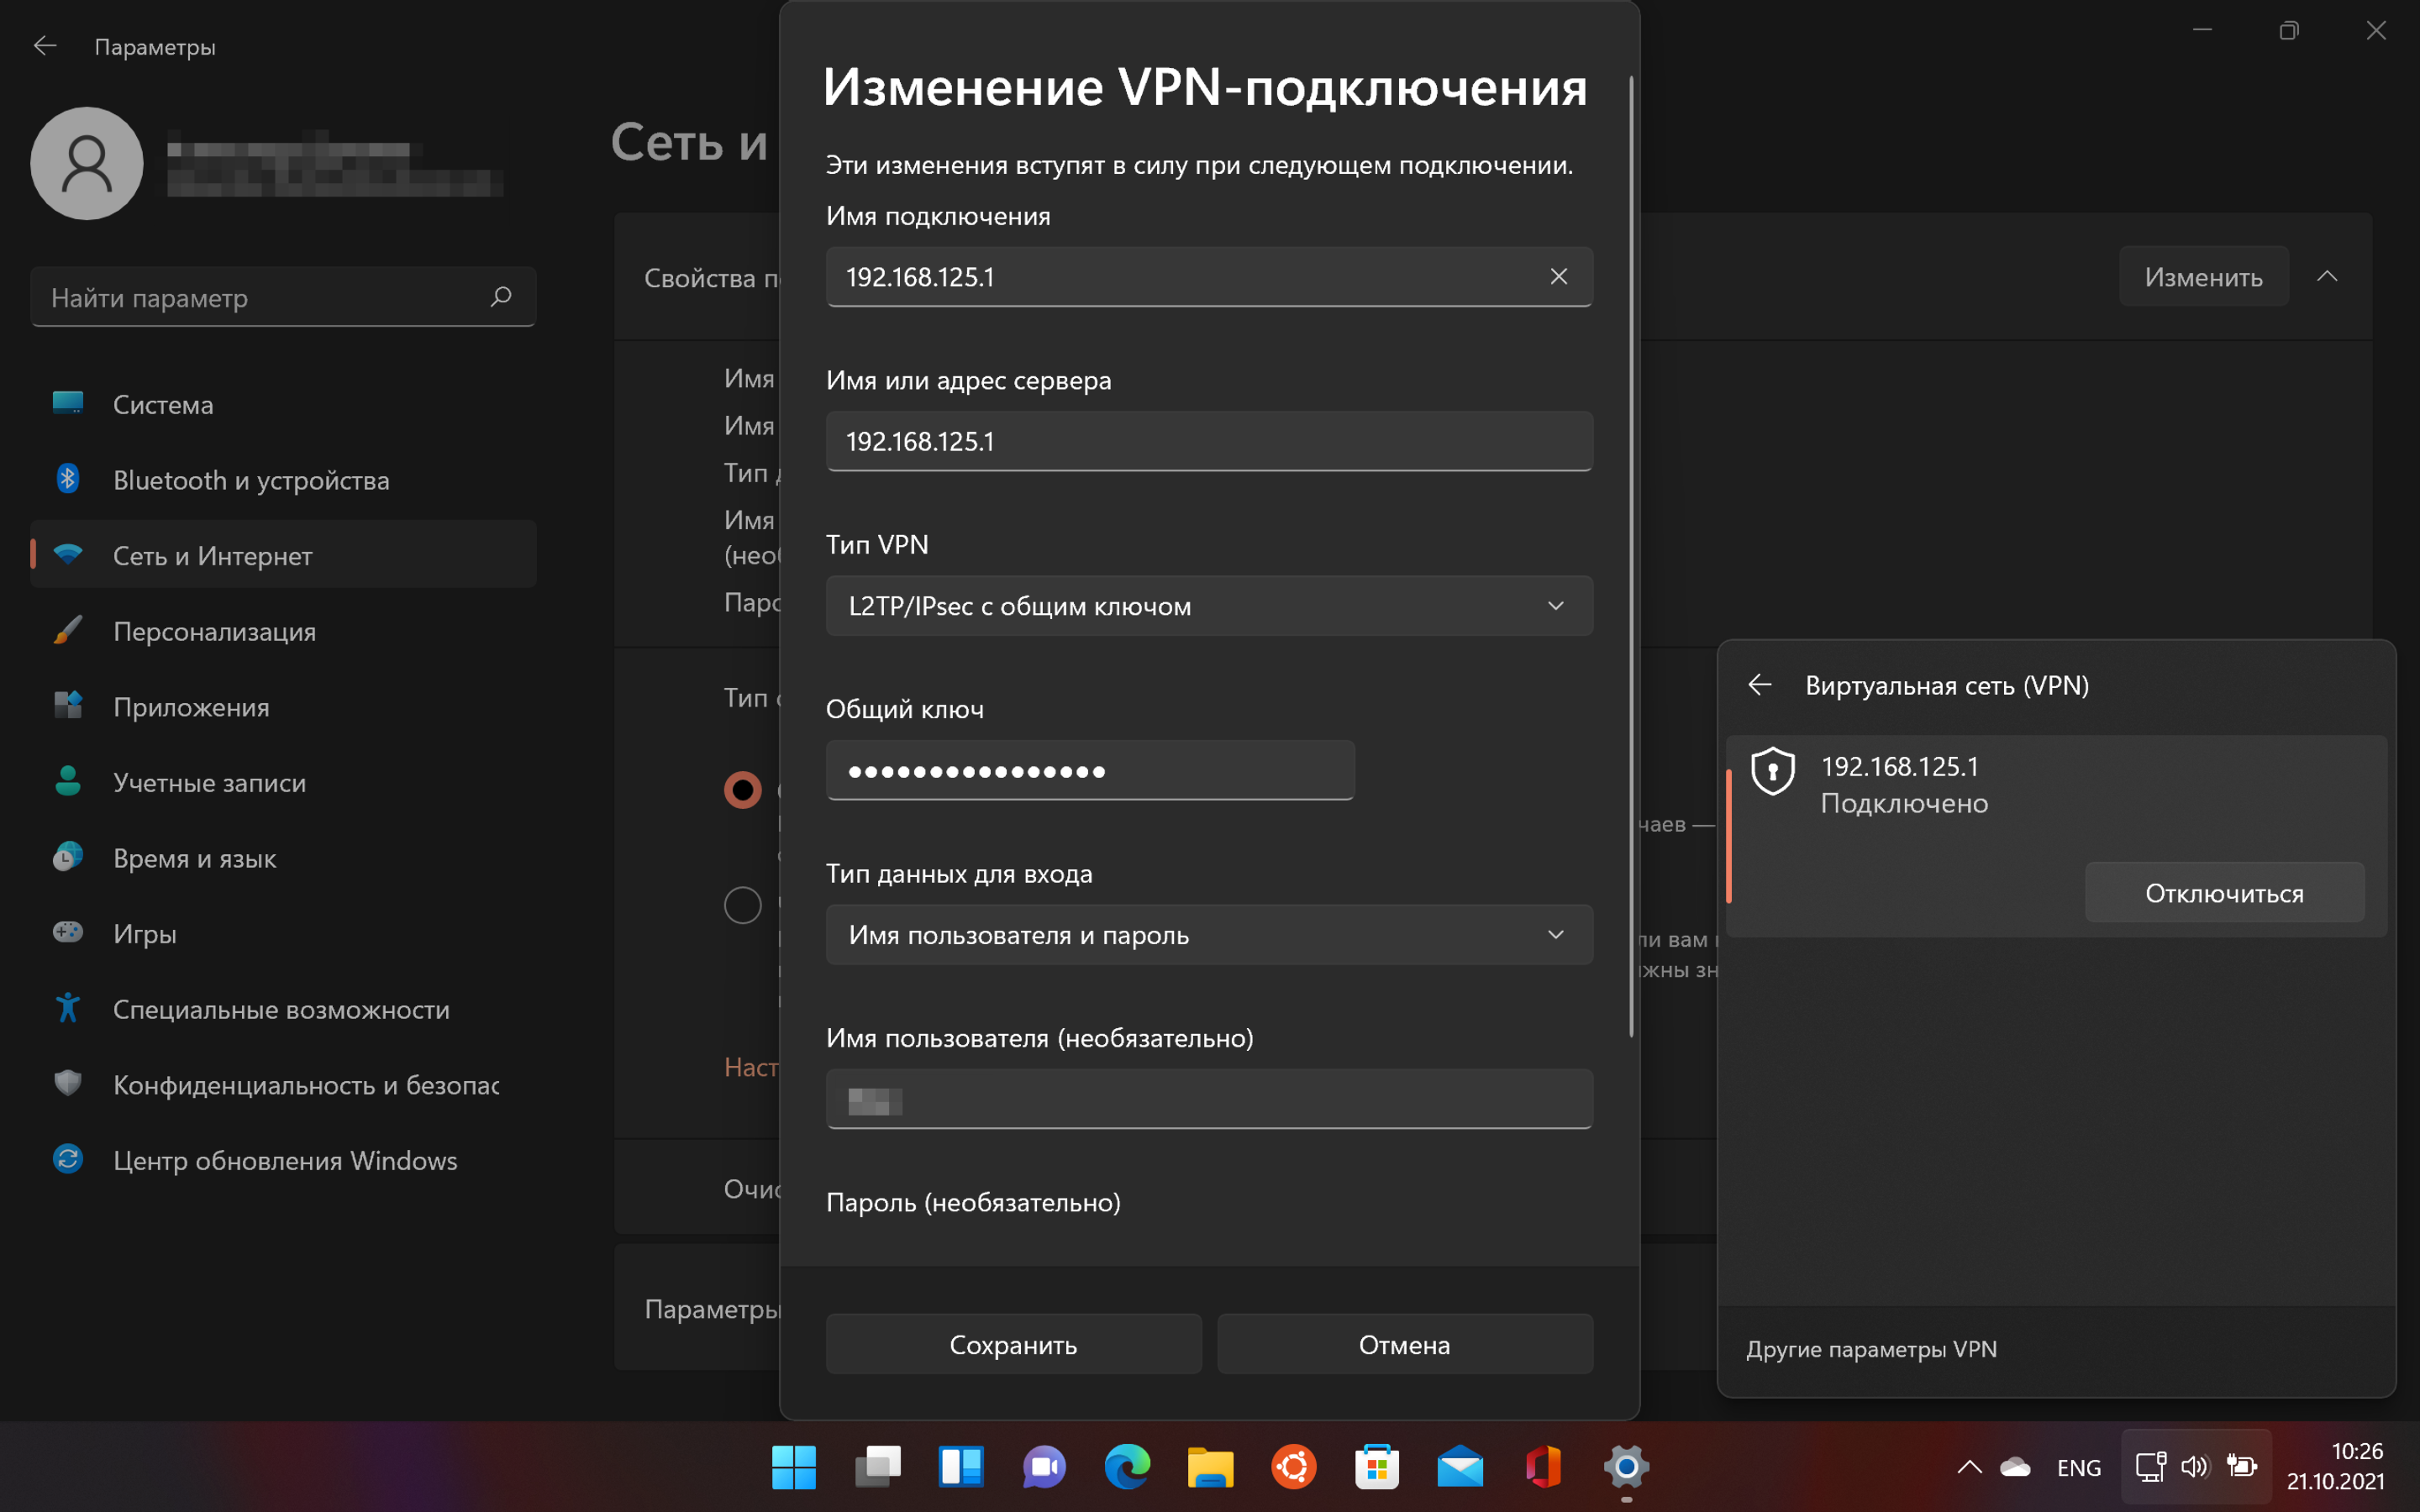Open Другие параметры VPN link
The height and width of the screenshot is (1512, 2420).
pos(1871,1348)
